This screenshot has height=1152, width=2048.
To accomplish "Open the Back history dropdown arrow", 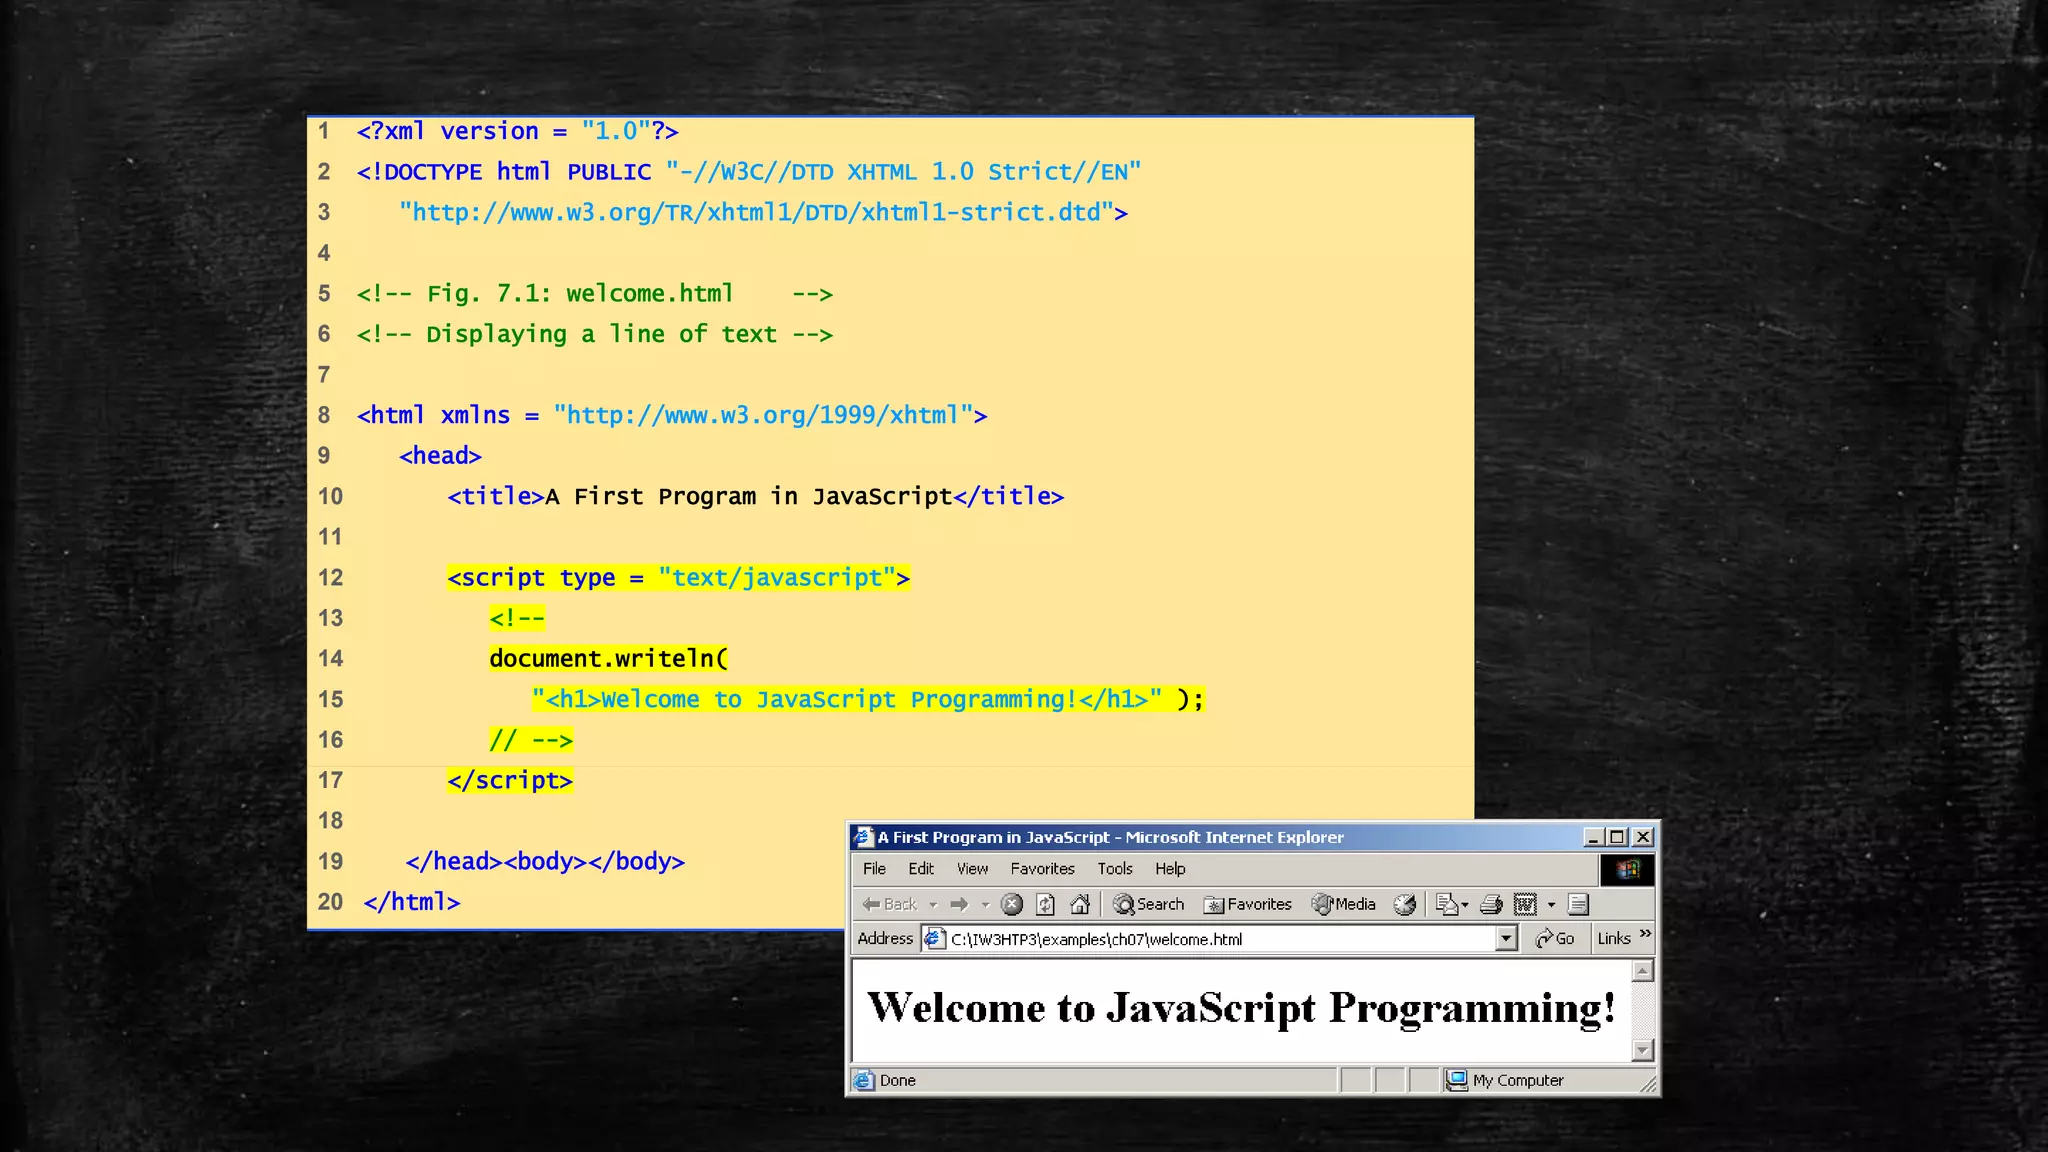I will point(933,905).
